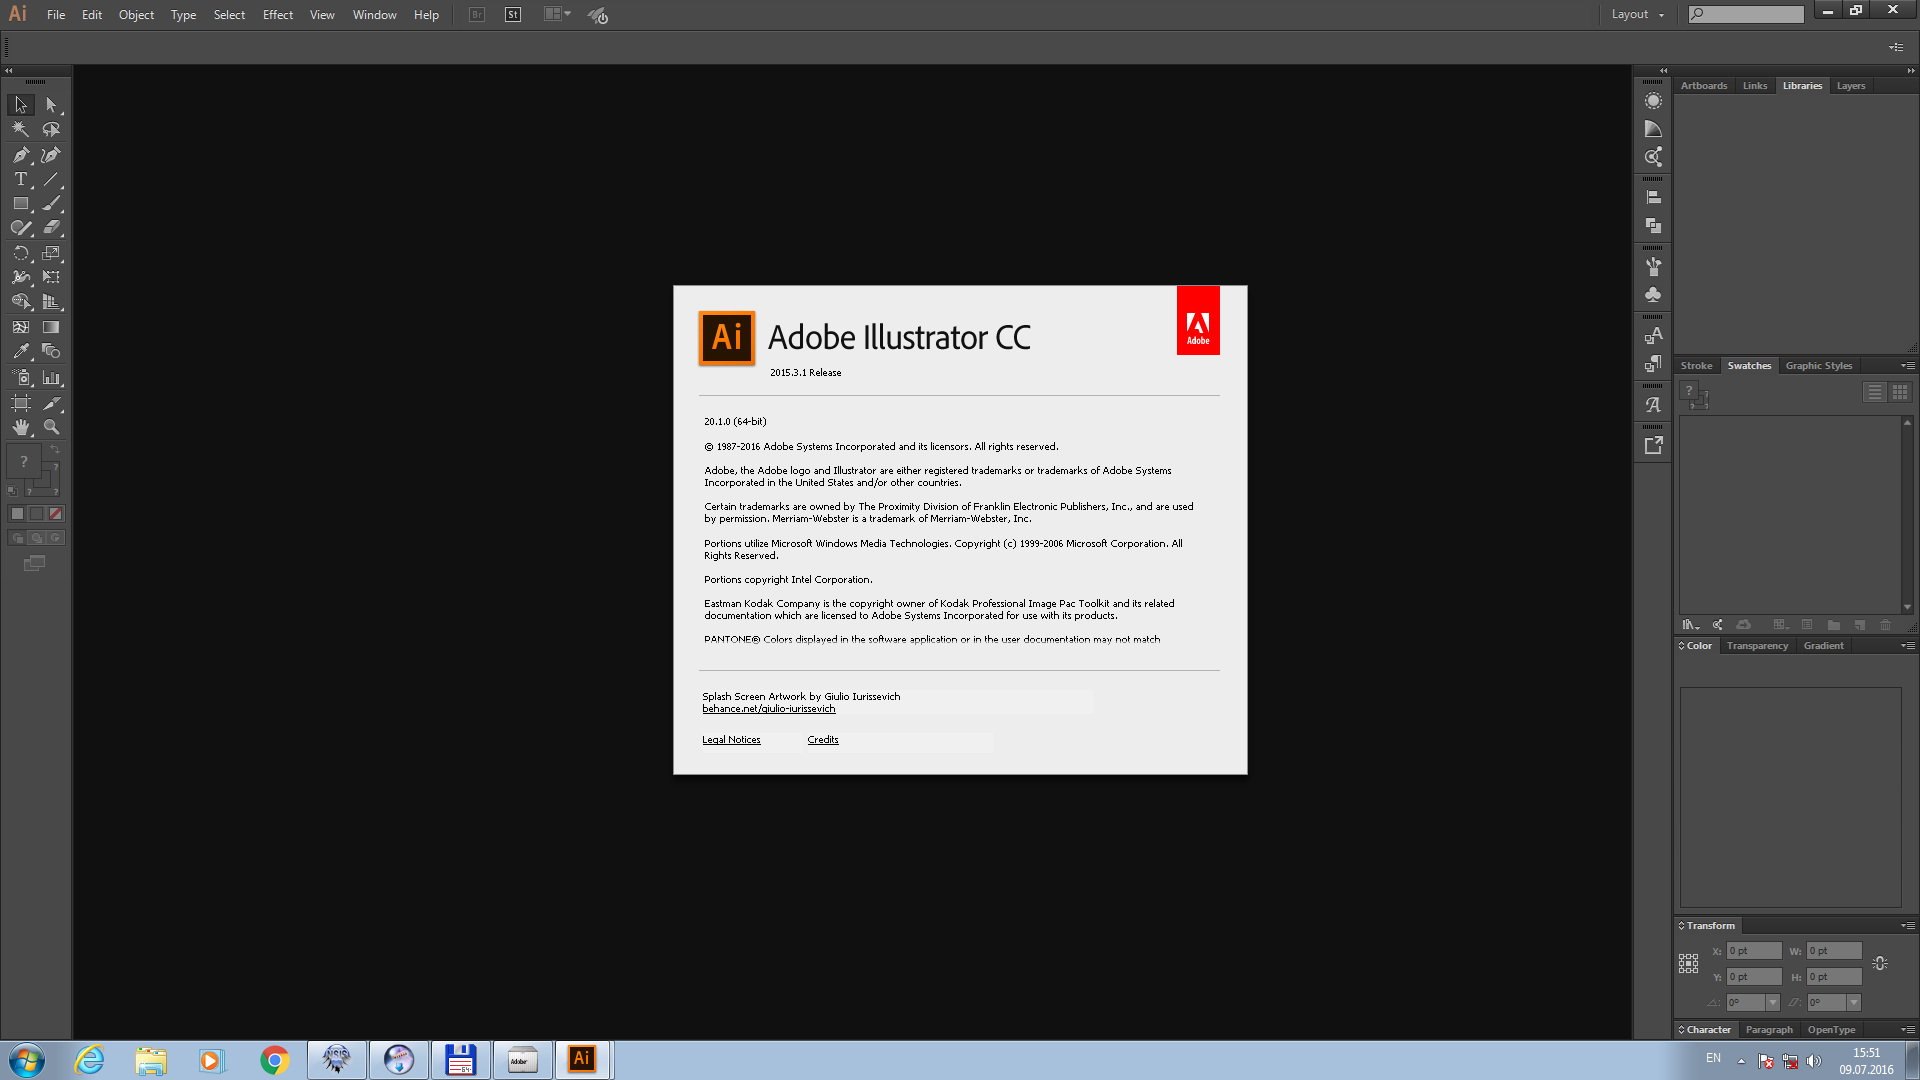This screenshot has height=1080, width=1920.
Task: Select the Rectangle tool
Action: 21,203
